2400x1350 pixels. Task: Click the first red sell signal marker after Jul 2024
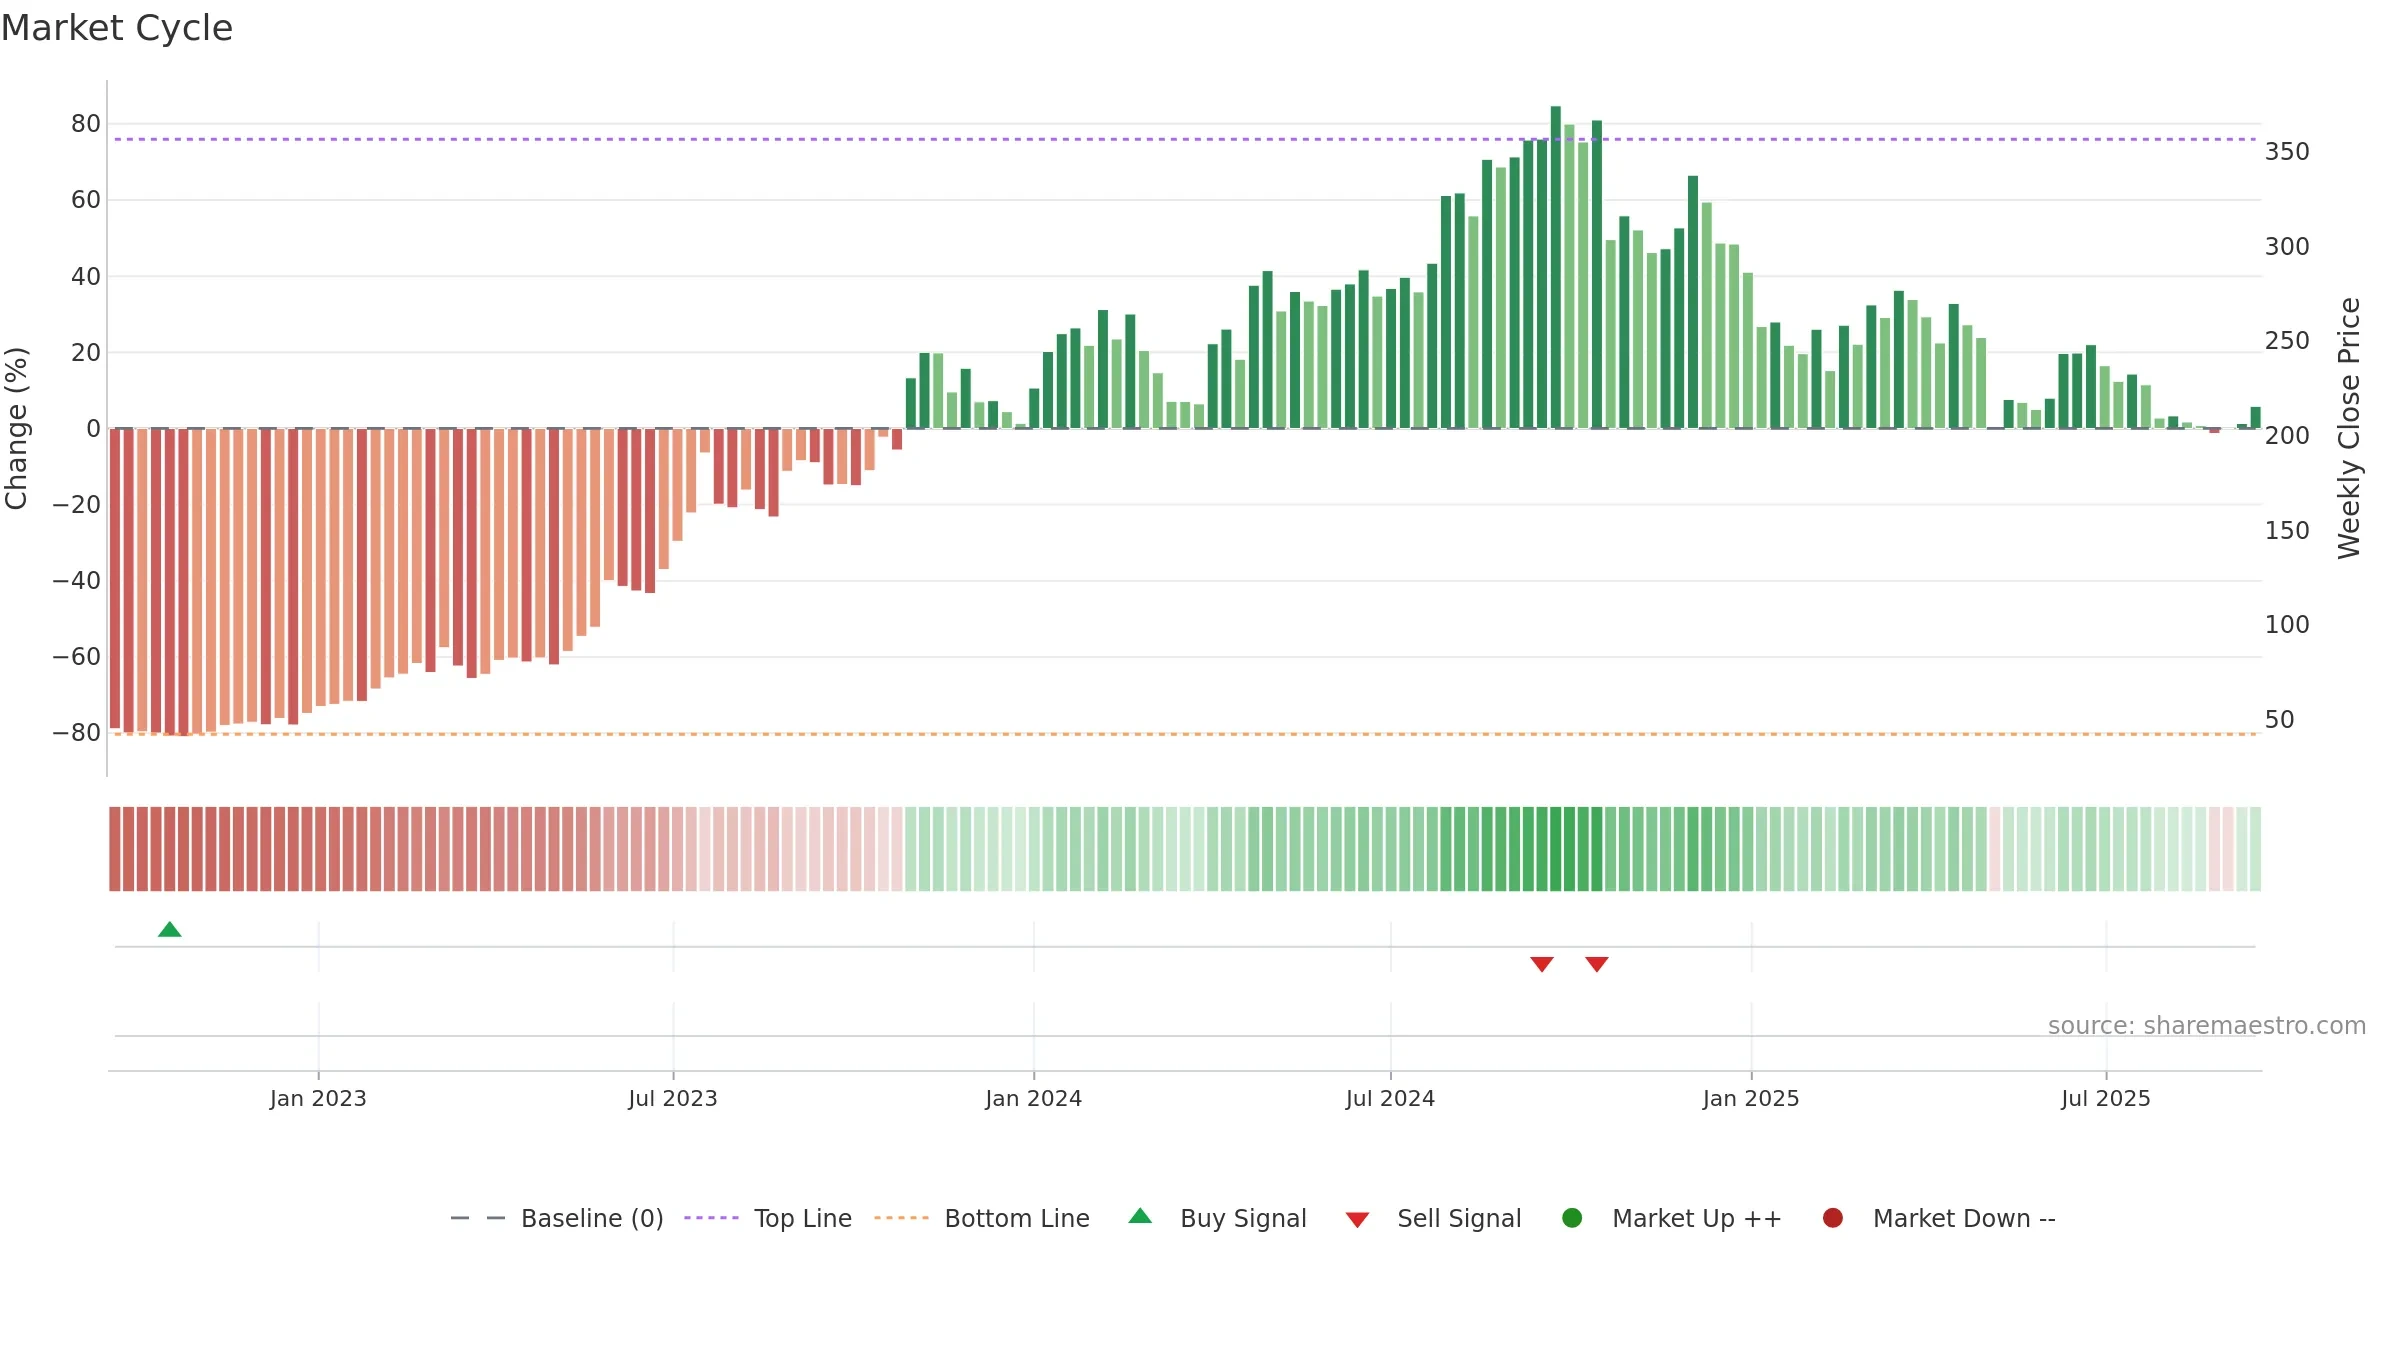(1542, 964)
